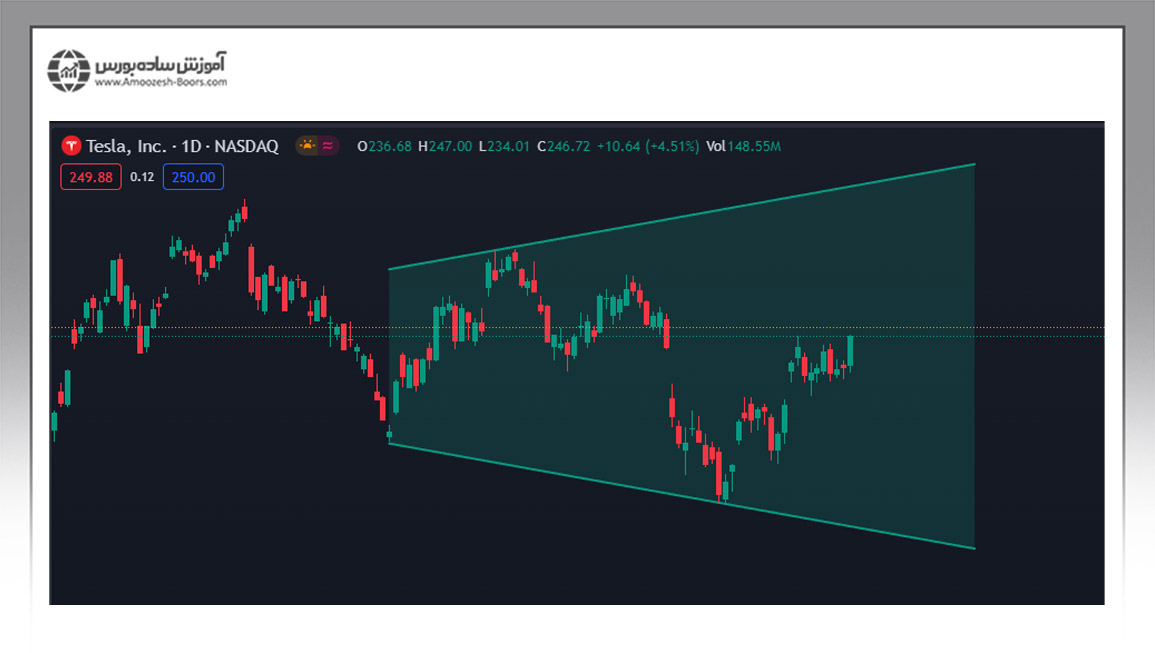Click the red Tesla logo icon
The width and height of the screenshot is (1155, 653).
pos(71,146)
